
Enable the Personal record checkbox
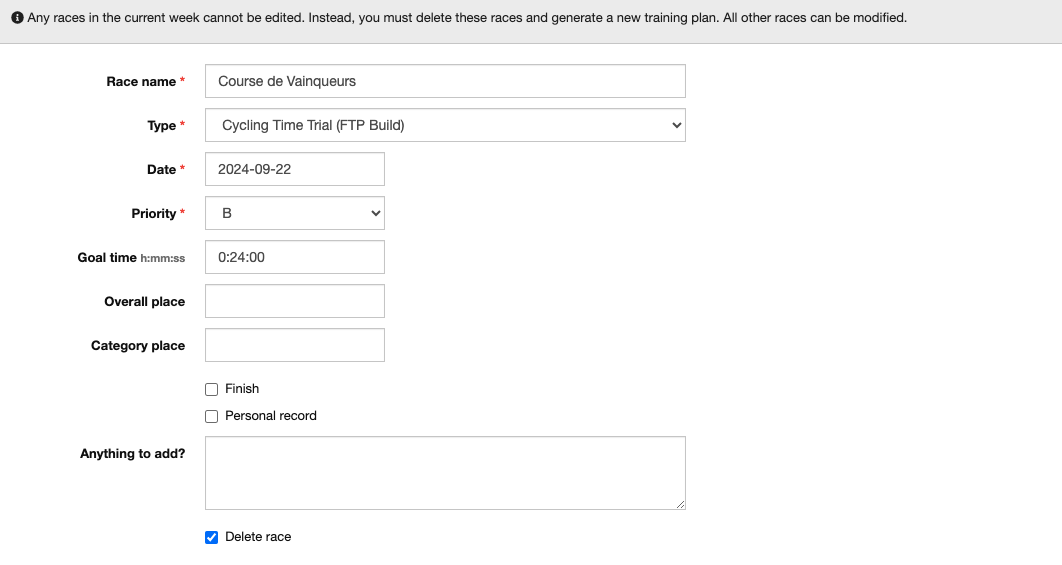211,416
